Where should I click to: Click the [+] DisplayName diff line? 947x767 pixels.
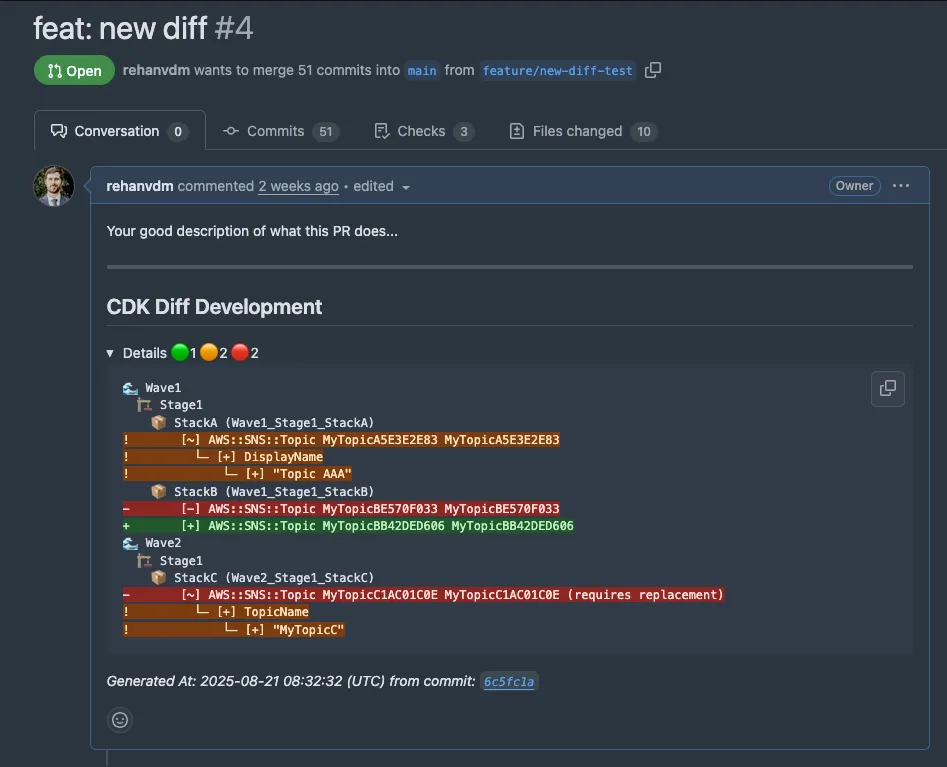223,457
